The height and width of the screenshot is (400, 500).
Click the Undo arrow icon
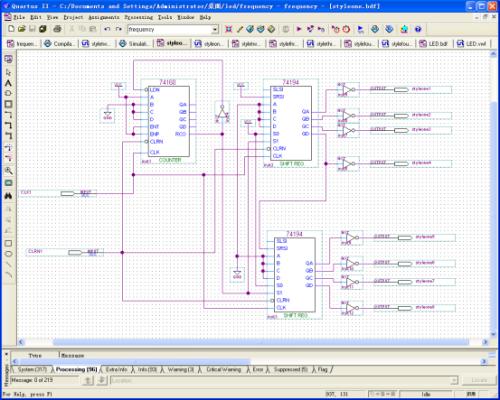(107, 29)
